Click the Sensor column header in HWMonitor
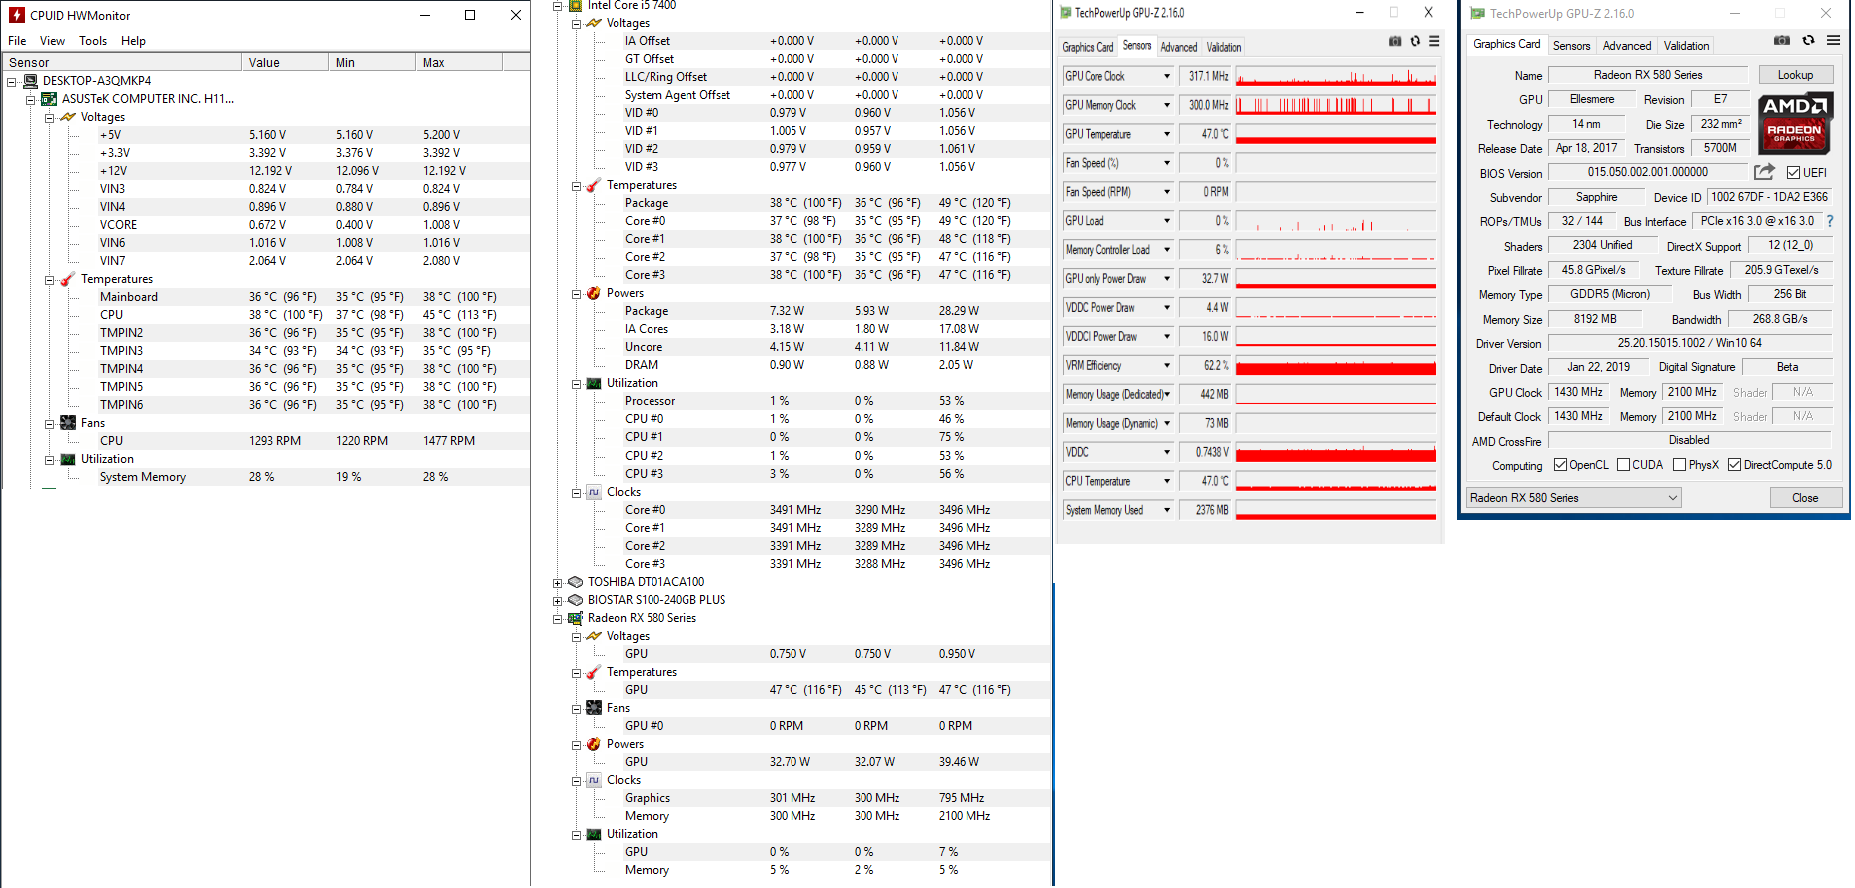1855x888 pixels. click(121, 62)
